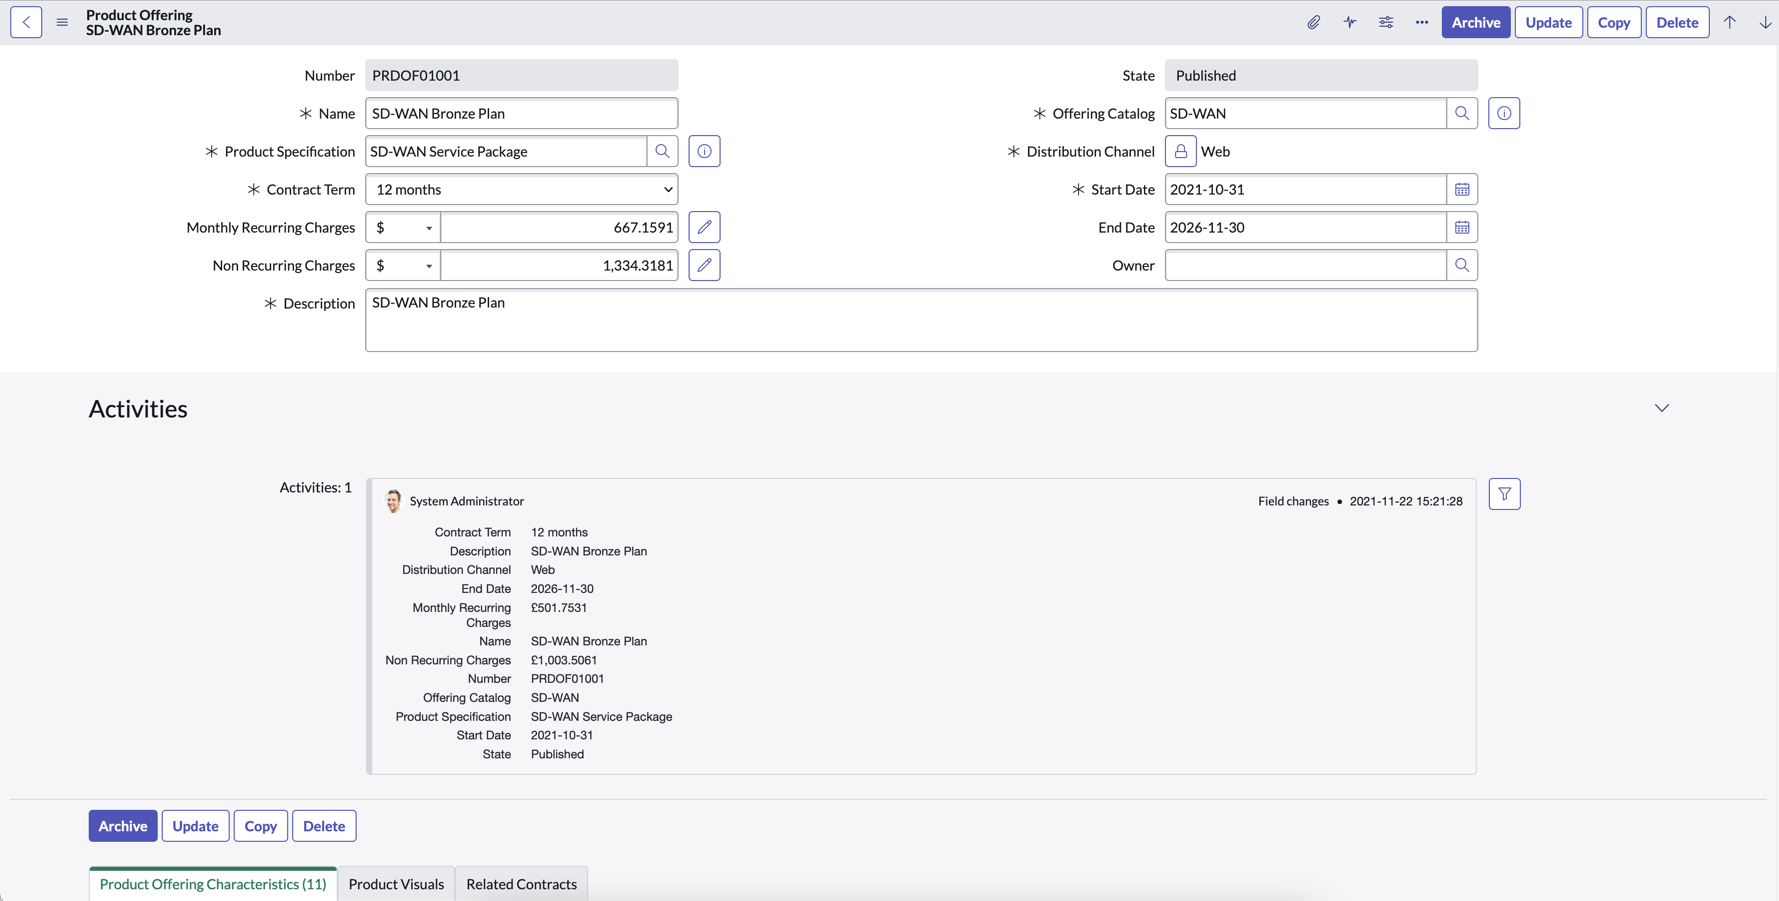Open the form context menu hamburger icon
The image size is (1779, 901).
(x=62, y=22)
